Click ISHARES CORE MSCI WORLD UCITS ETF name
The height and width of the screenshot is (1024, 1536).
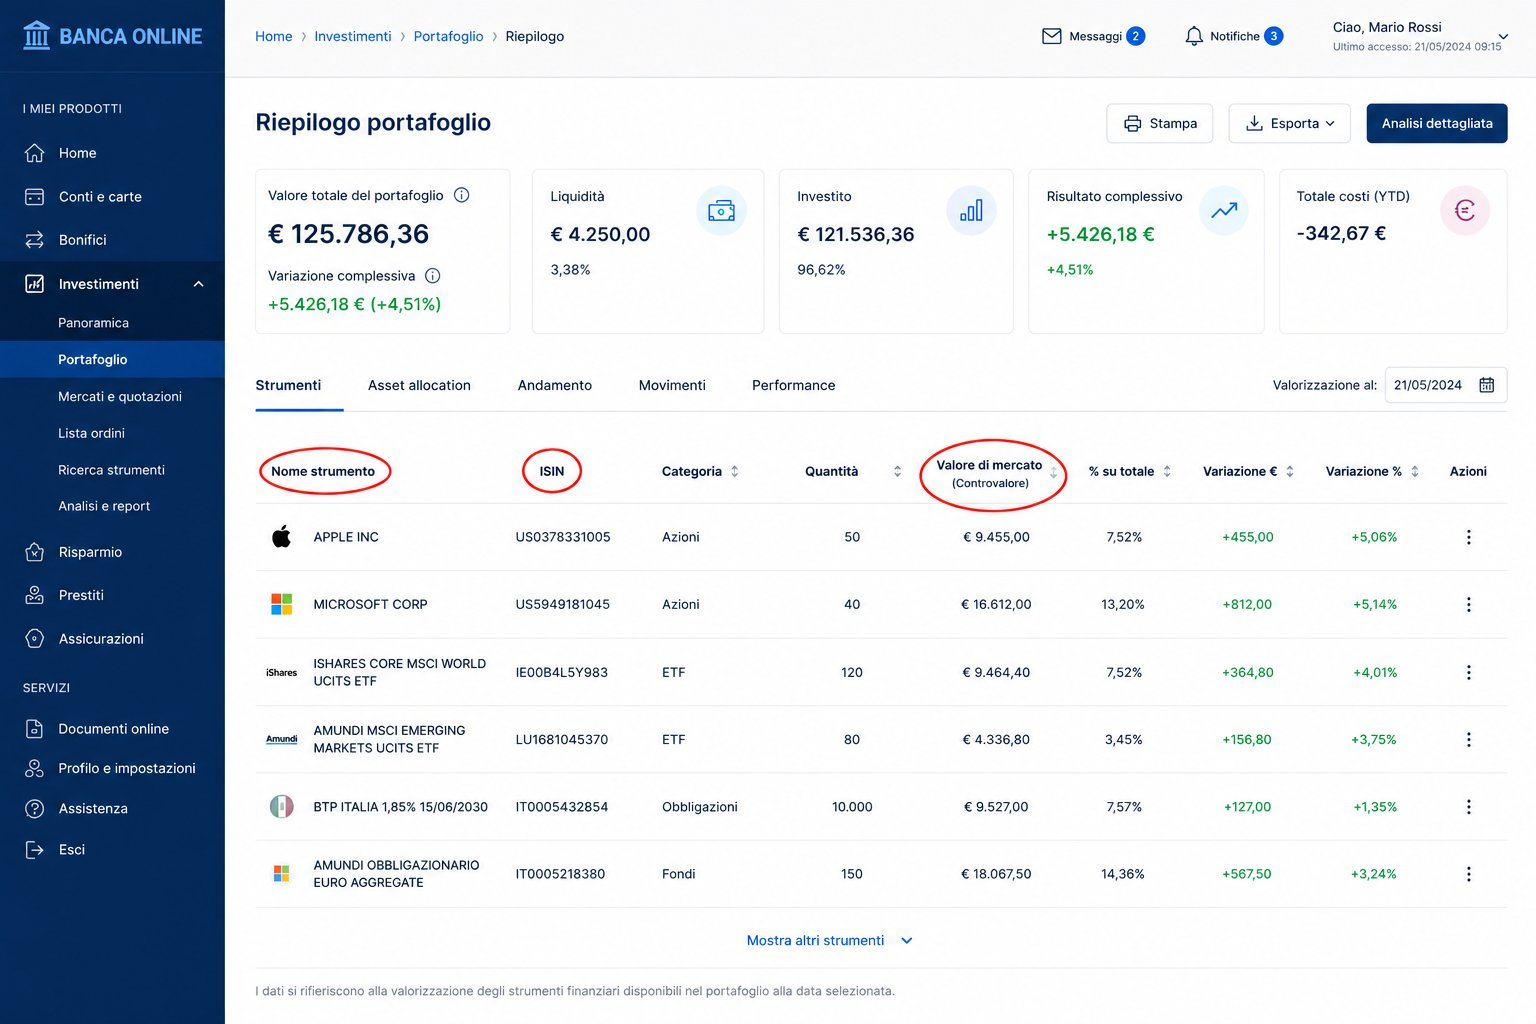tap(399, 673)
